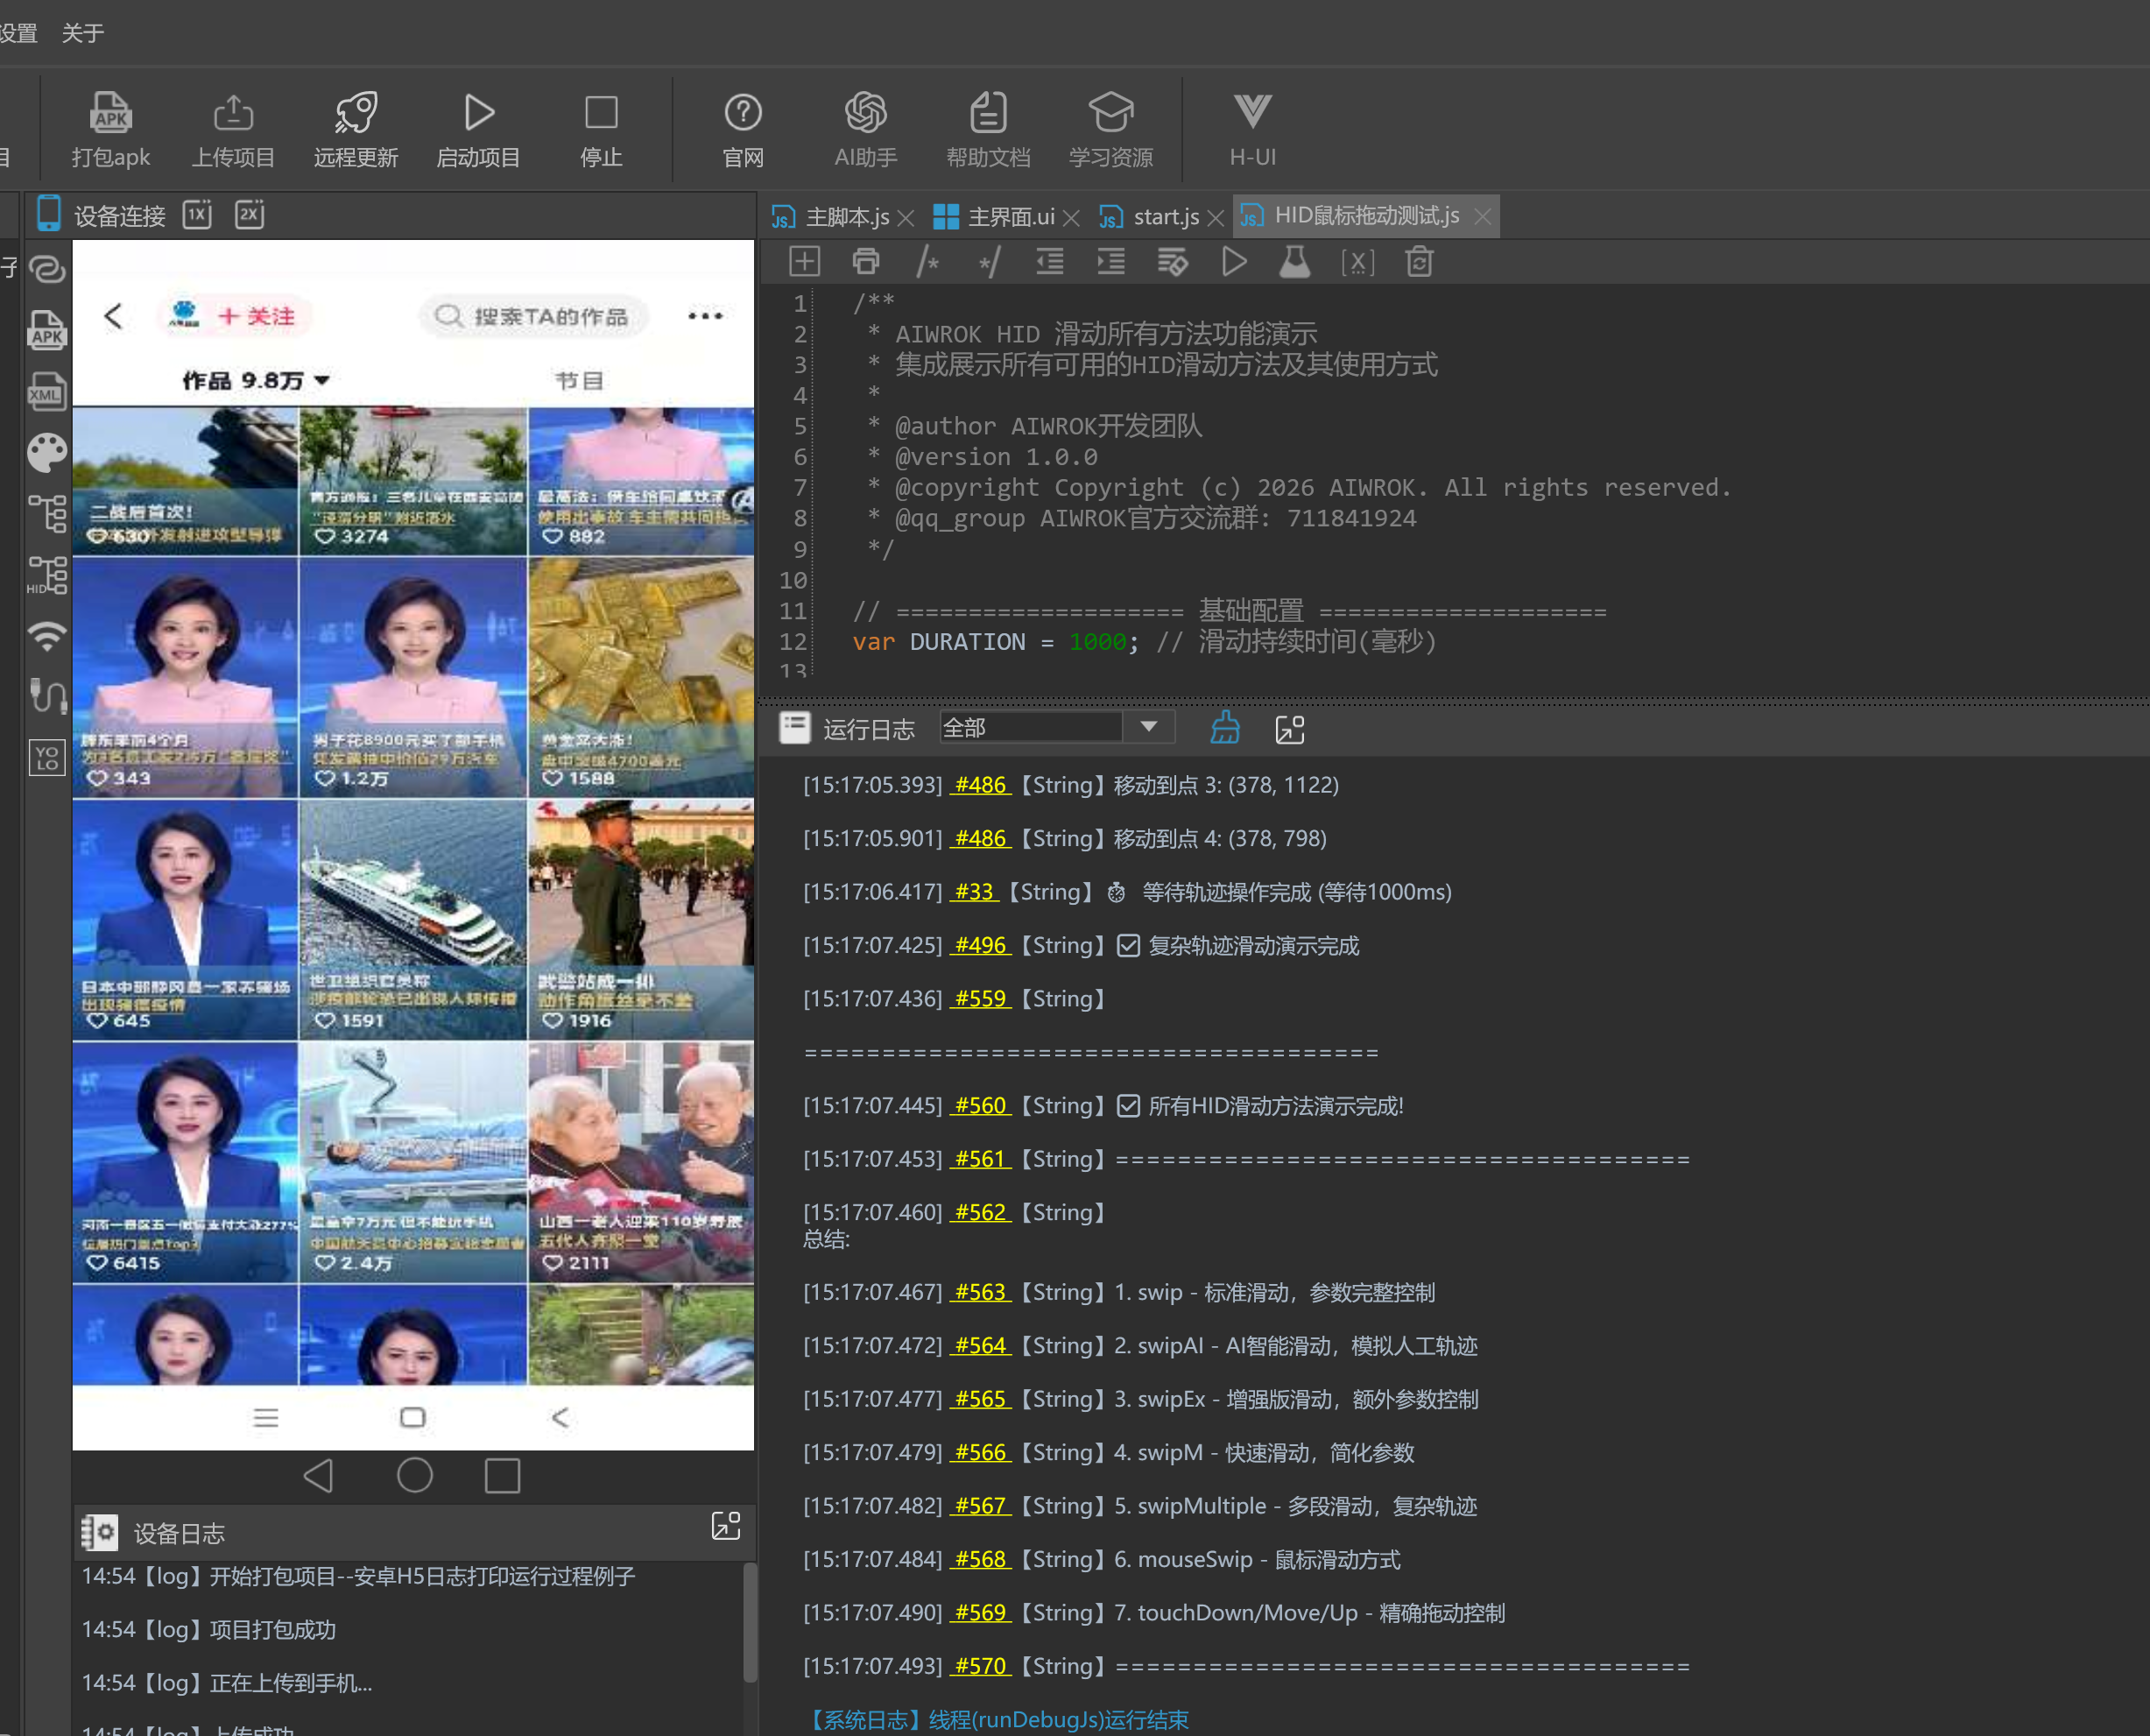Switch to the 节目 tab on phone
The width and height of the screenshot is (2150, 1736).
point(580,381)
